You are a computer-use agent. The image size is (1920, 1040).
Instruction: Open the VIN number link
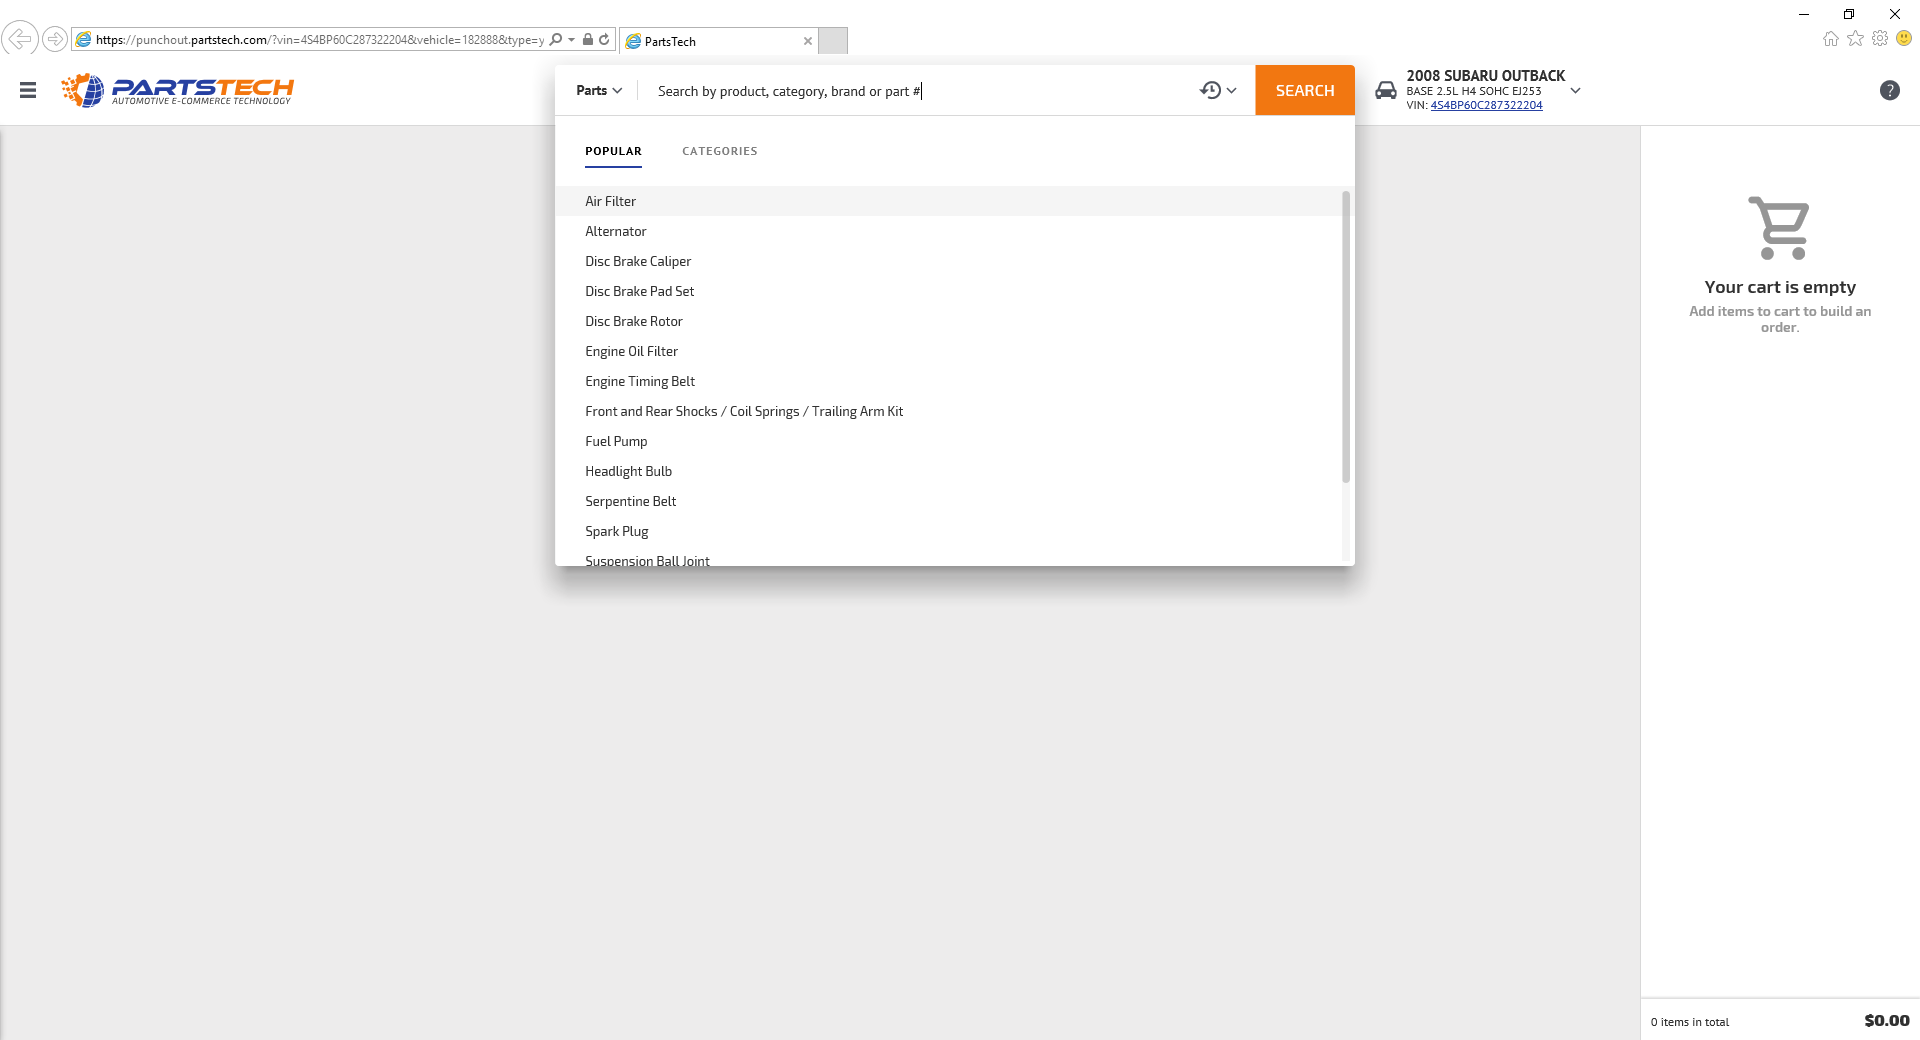[x=1486, y=104]
